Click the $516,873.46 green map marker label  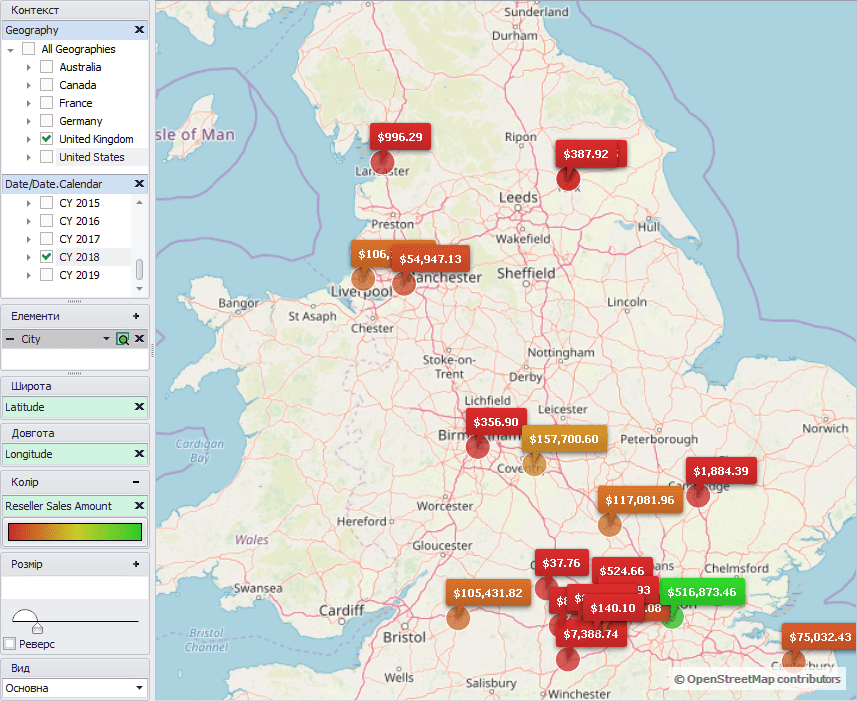pyautogui.click(x=702, y=592)
